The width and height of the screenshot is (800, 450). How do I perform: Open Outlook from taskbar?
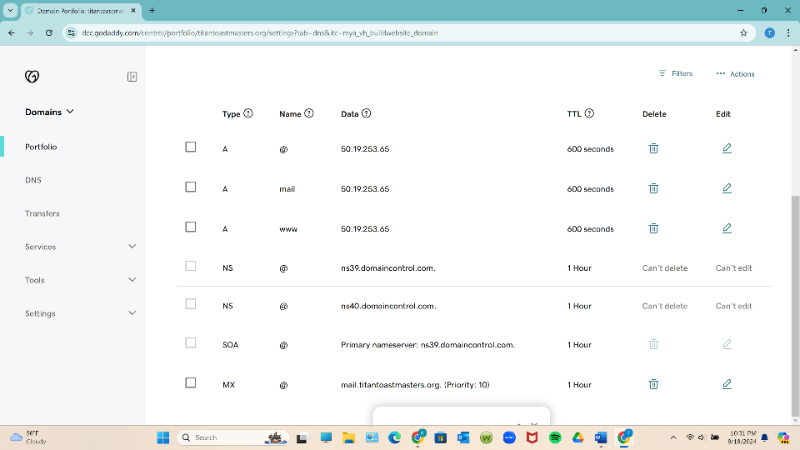(463, 438)
